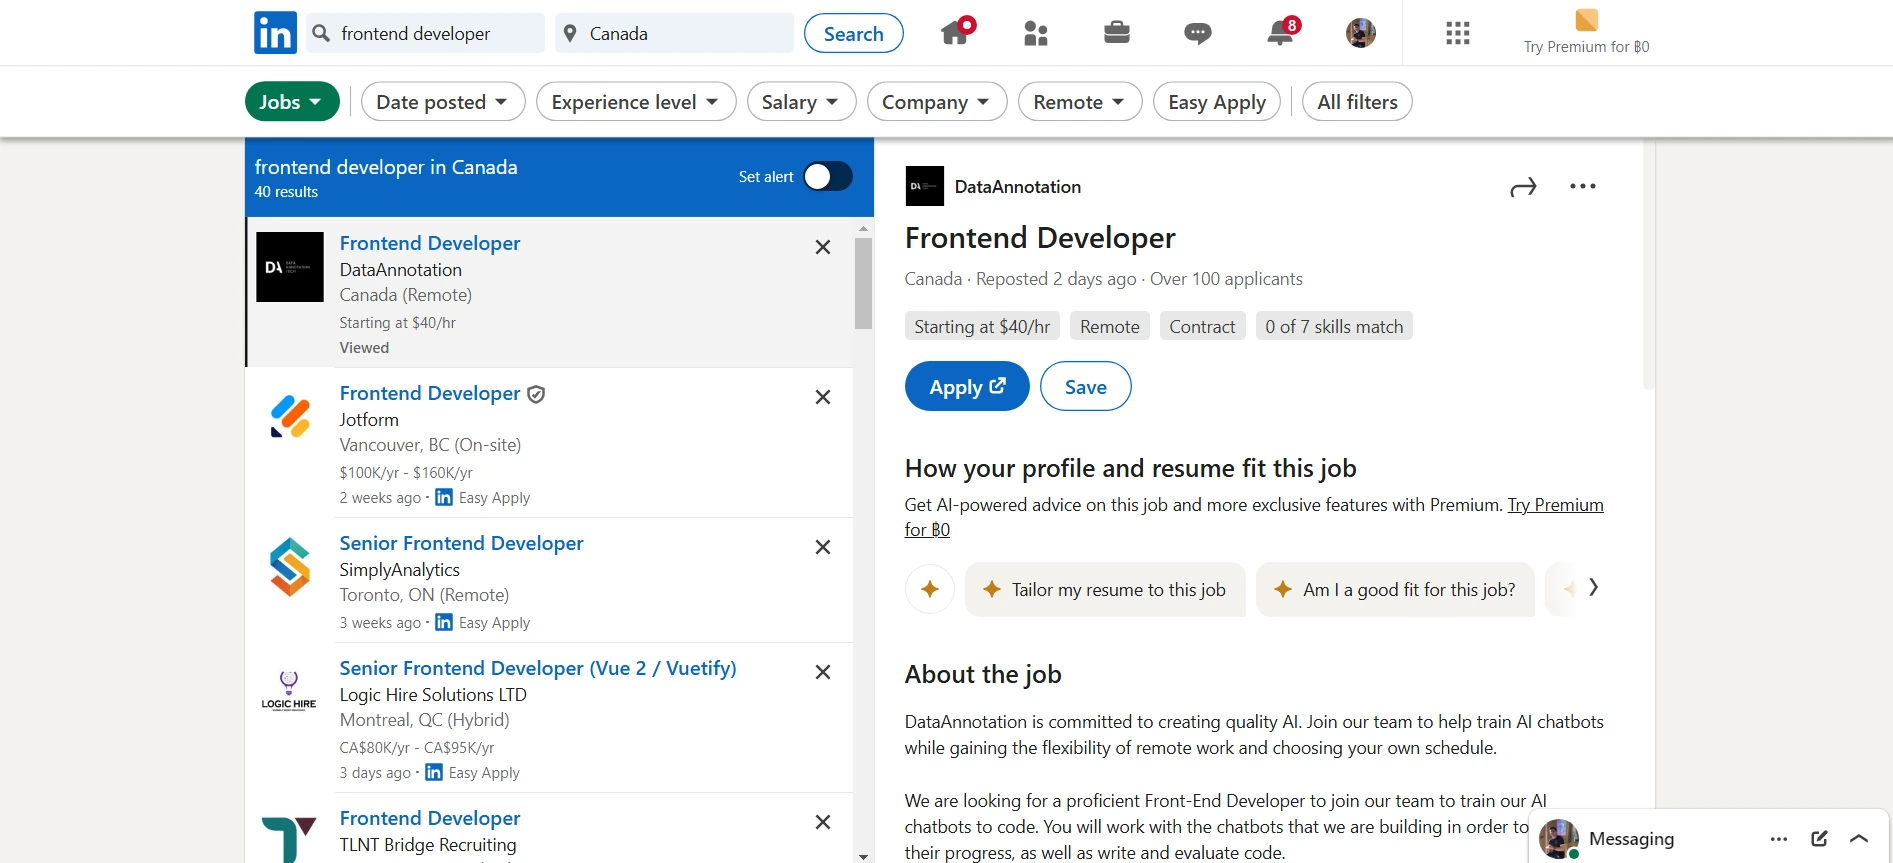Open the Senior Frontend Developer SimplyAnalytics listing
1893x863 pixels.
tap(461, 543)
